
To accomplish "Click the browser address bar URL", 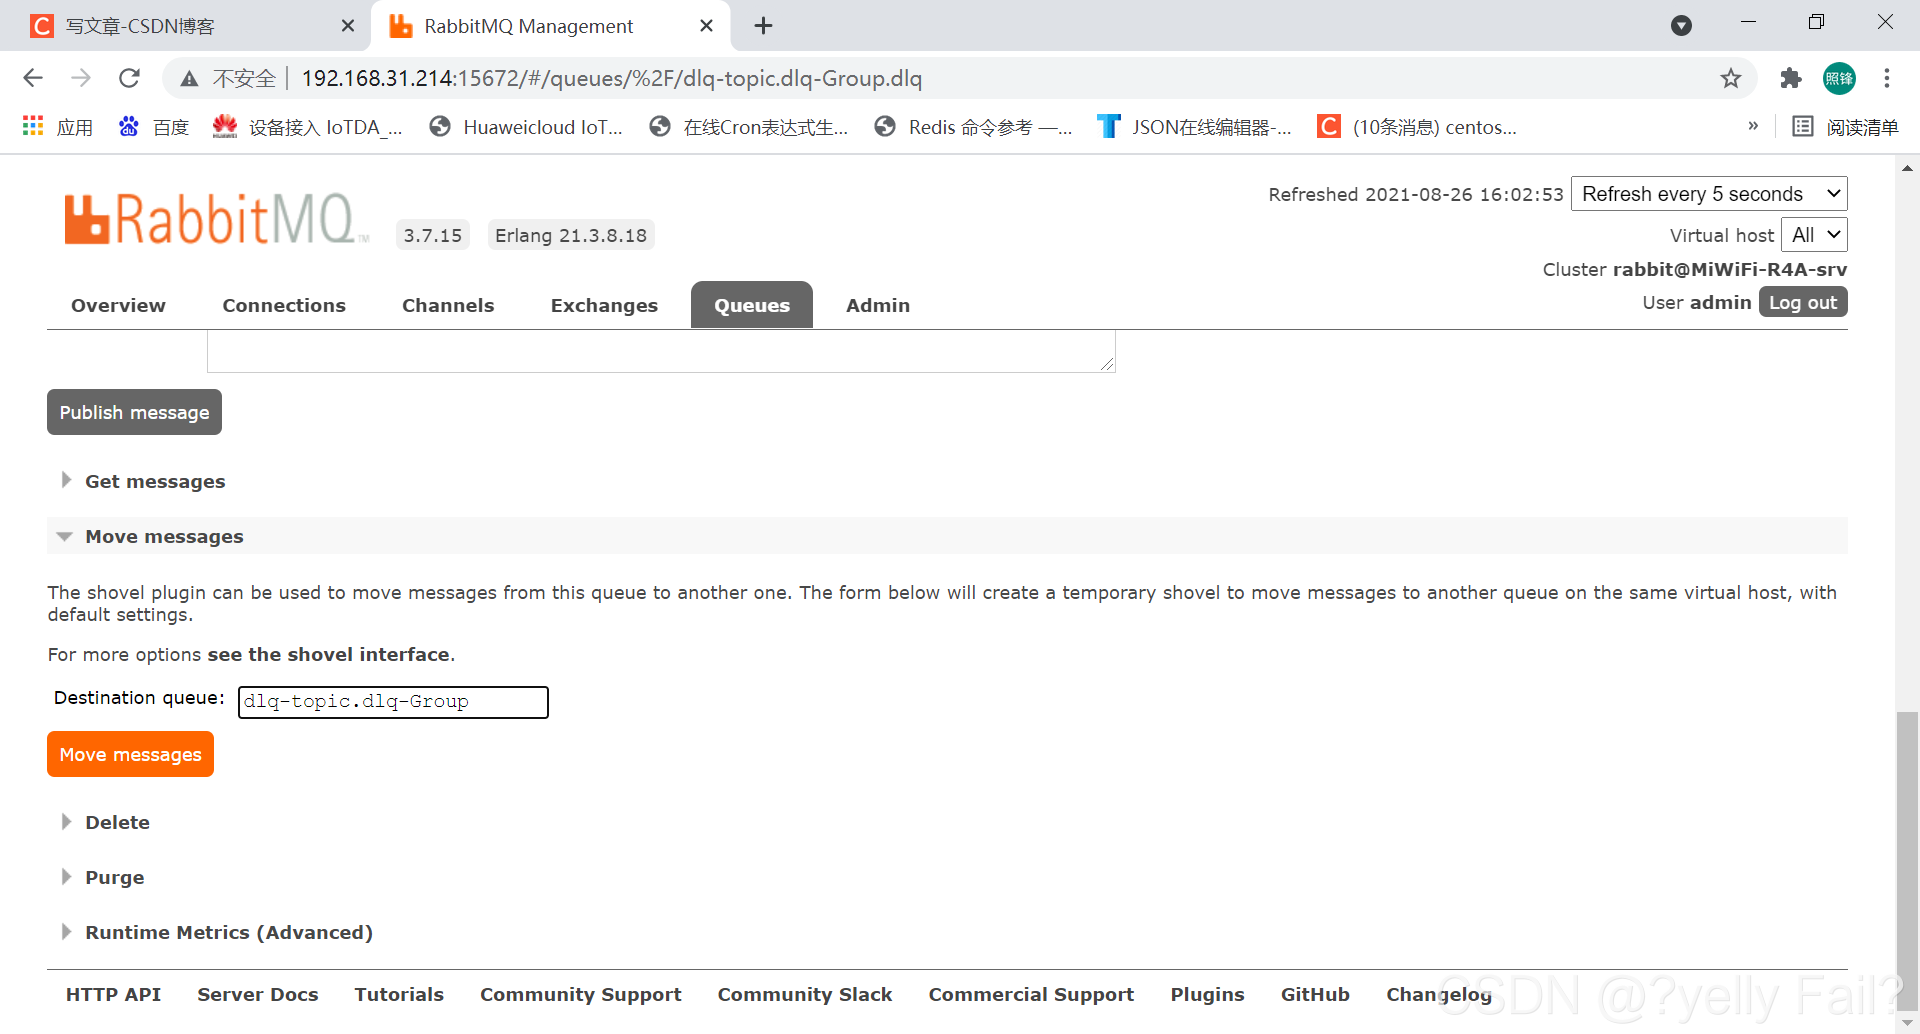I will 611,78.
